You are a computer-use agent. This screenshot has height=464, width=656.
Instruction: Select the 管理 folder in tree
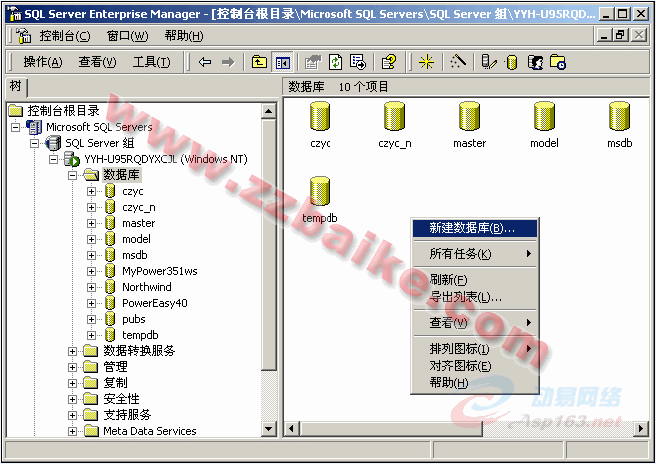point(115,367)
